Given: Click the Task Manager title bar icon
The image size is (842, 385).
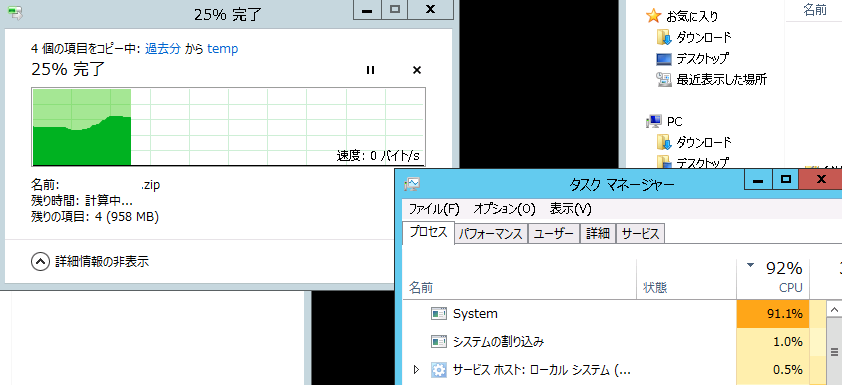Looking at the screenshot, I should point(412,184).
